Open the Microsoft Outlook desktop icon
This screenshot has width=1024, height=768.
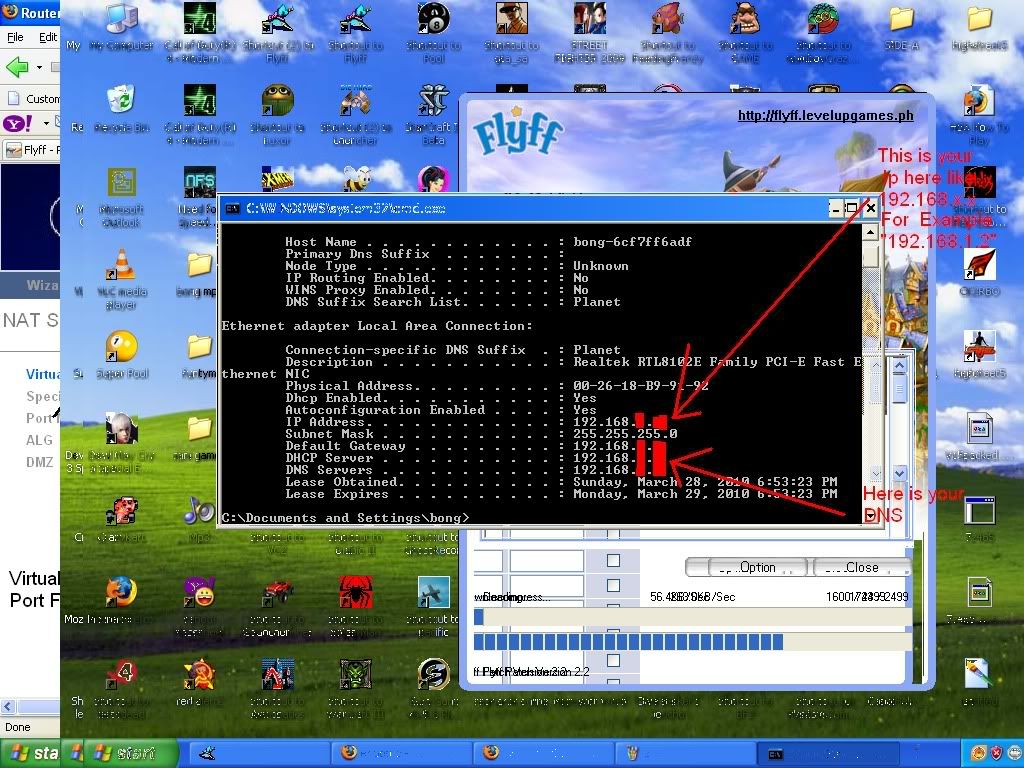122,184
